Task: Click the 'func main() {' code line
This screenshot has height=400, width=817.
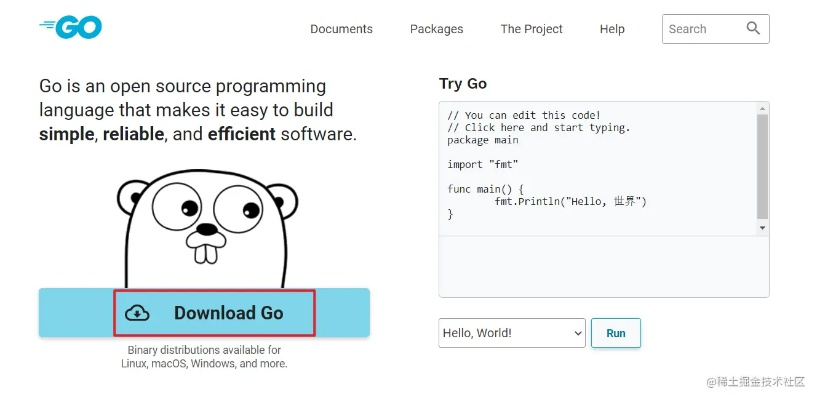Action: (x=486, y=189)
